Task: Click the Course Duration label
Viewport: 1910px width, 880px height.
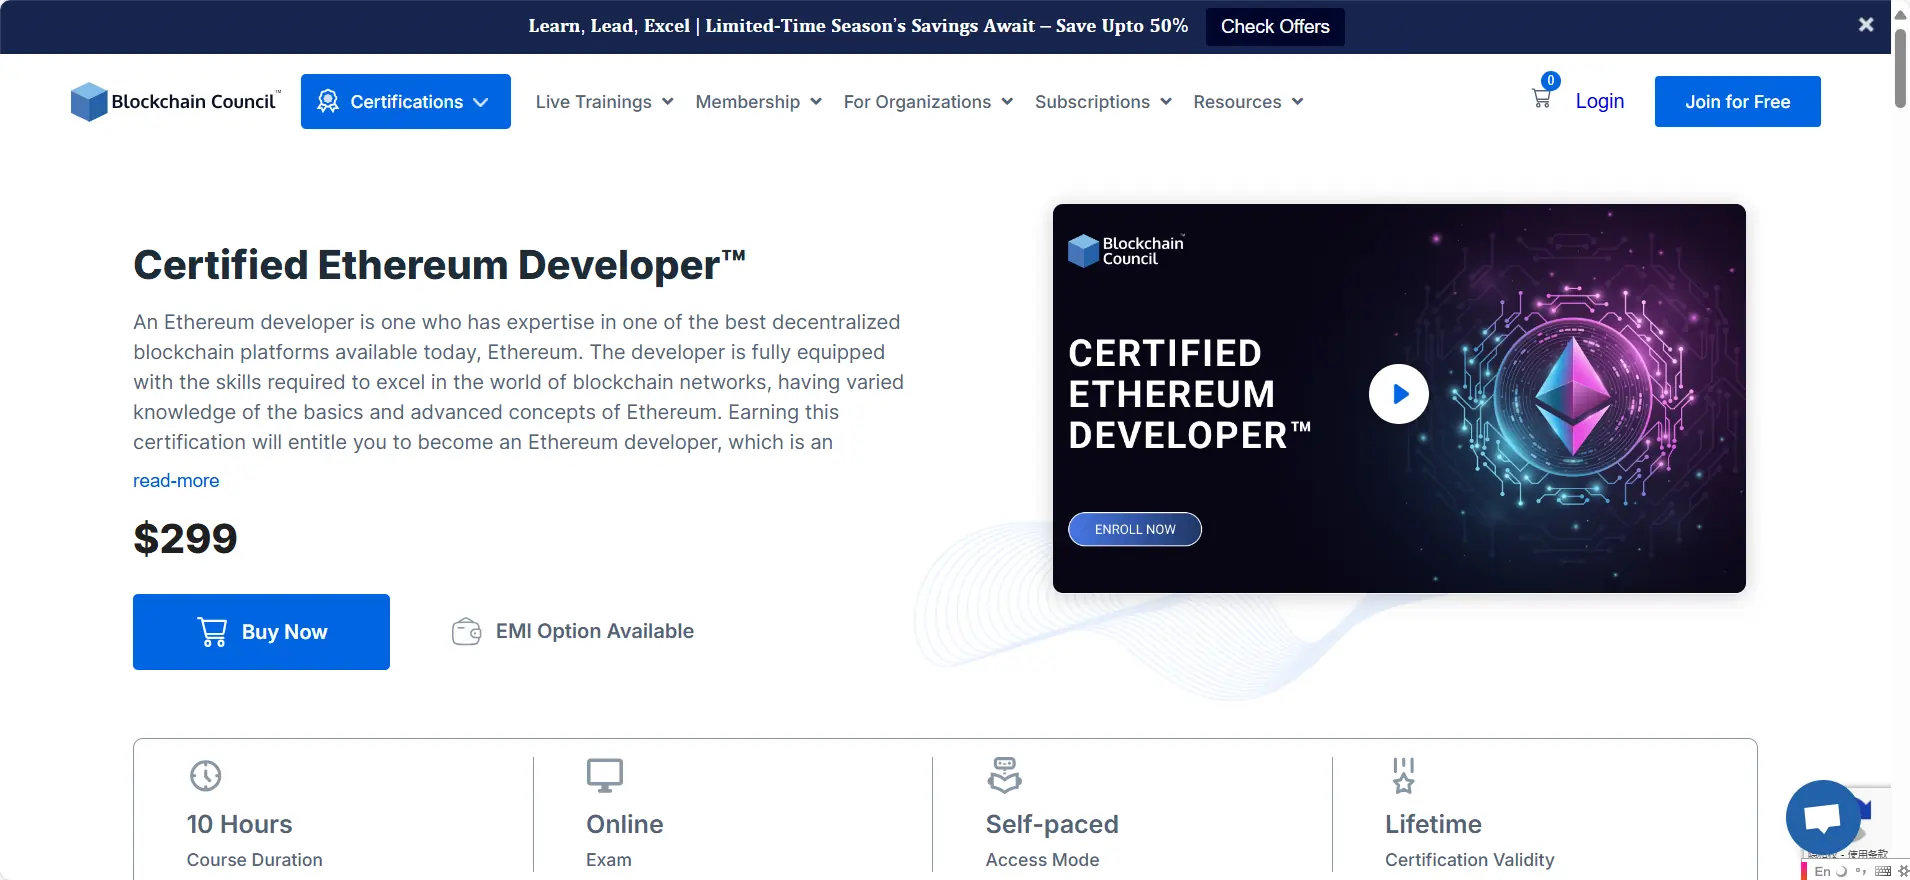Action: (255, 860)
